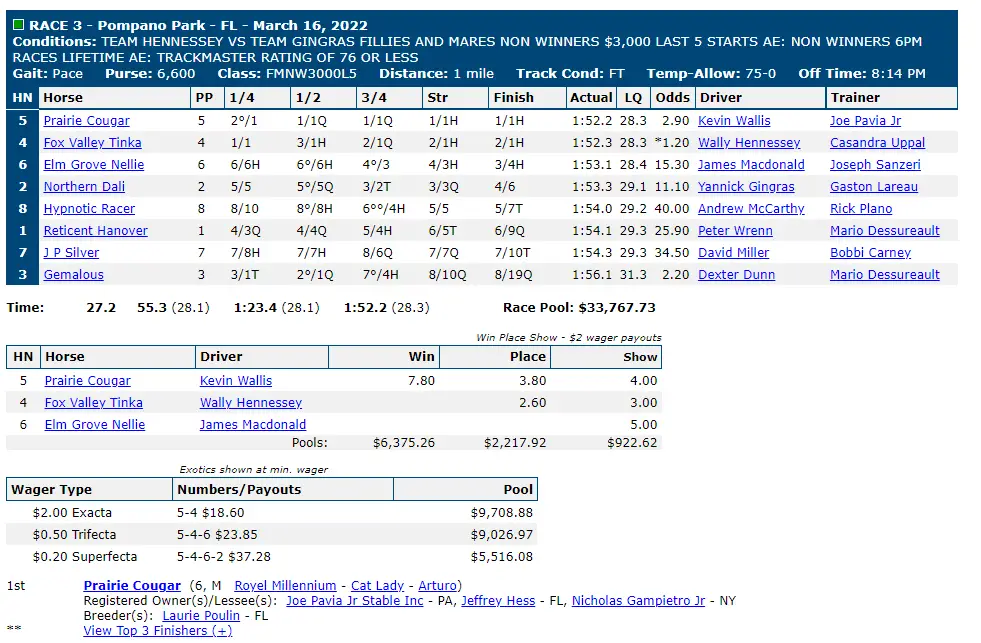The width and height of the screenshot is (981, 643).
Task: Click the $9,708.88 exacta pool
Action: 502,512
